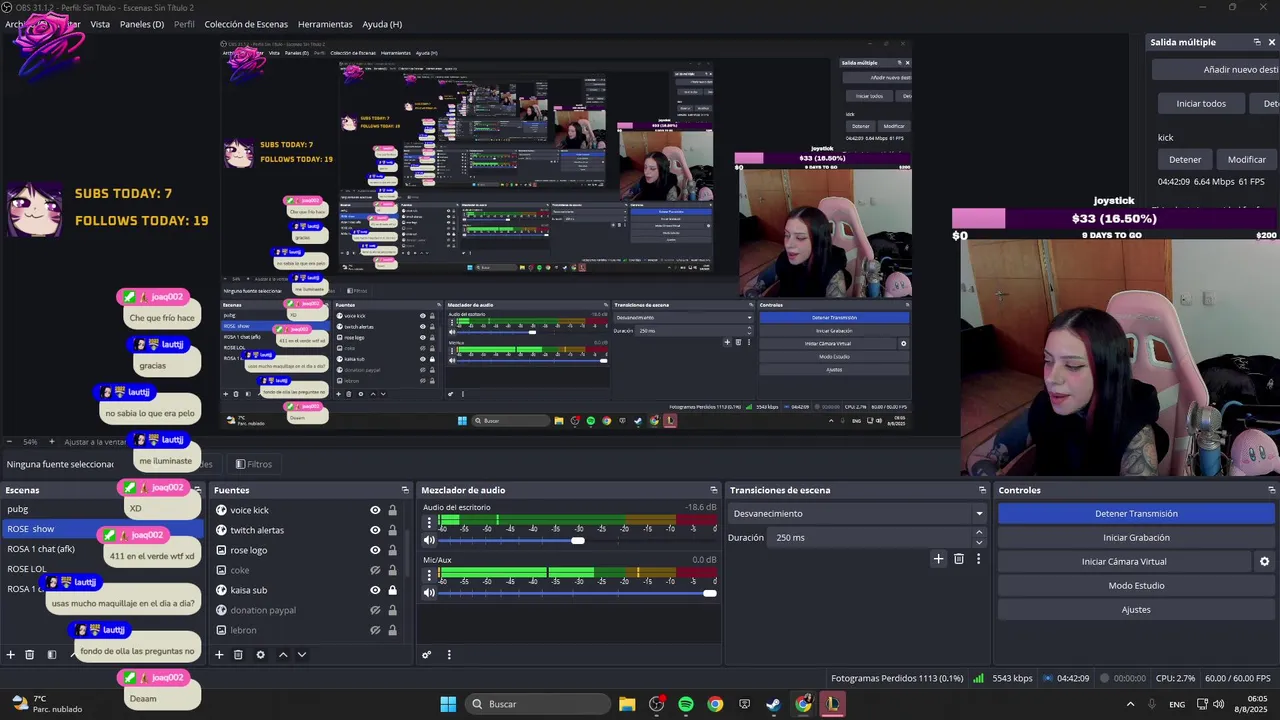Add a new scene with plus icon
This screenshot has height=720, width=1280.
[11, 655]
